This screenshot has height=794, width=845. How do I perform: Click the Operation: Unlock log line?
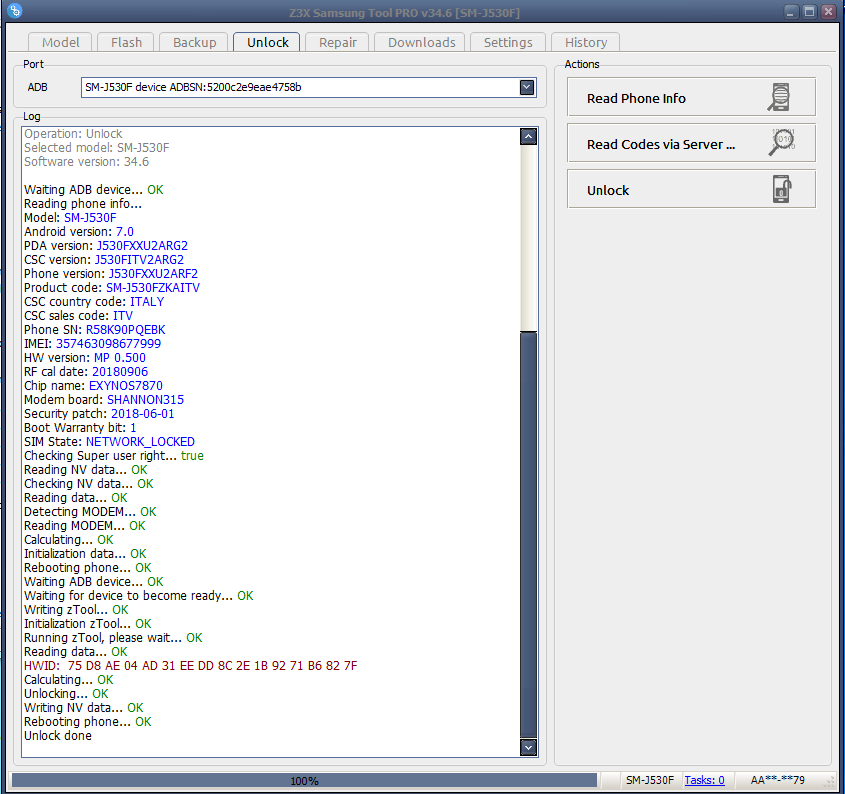[73, 134]
